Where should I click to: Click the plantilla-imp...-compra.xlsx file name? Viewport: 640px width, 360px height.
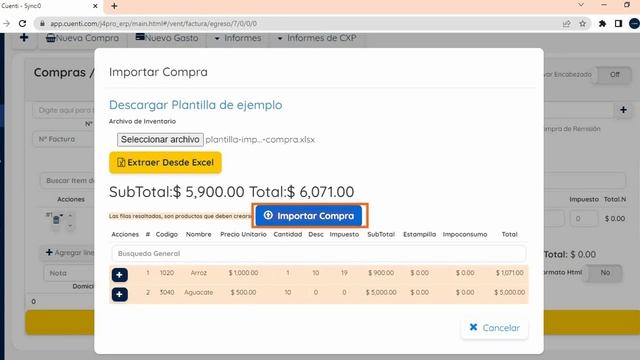(260, 140)
